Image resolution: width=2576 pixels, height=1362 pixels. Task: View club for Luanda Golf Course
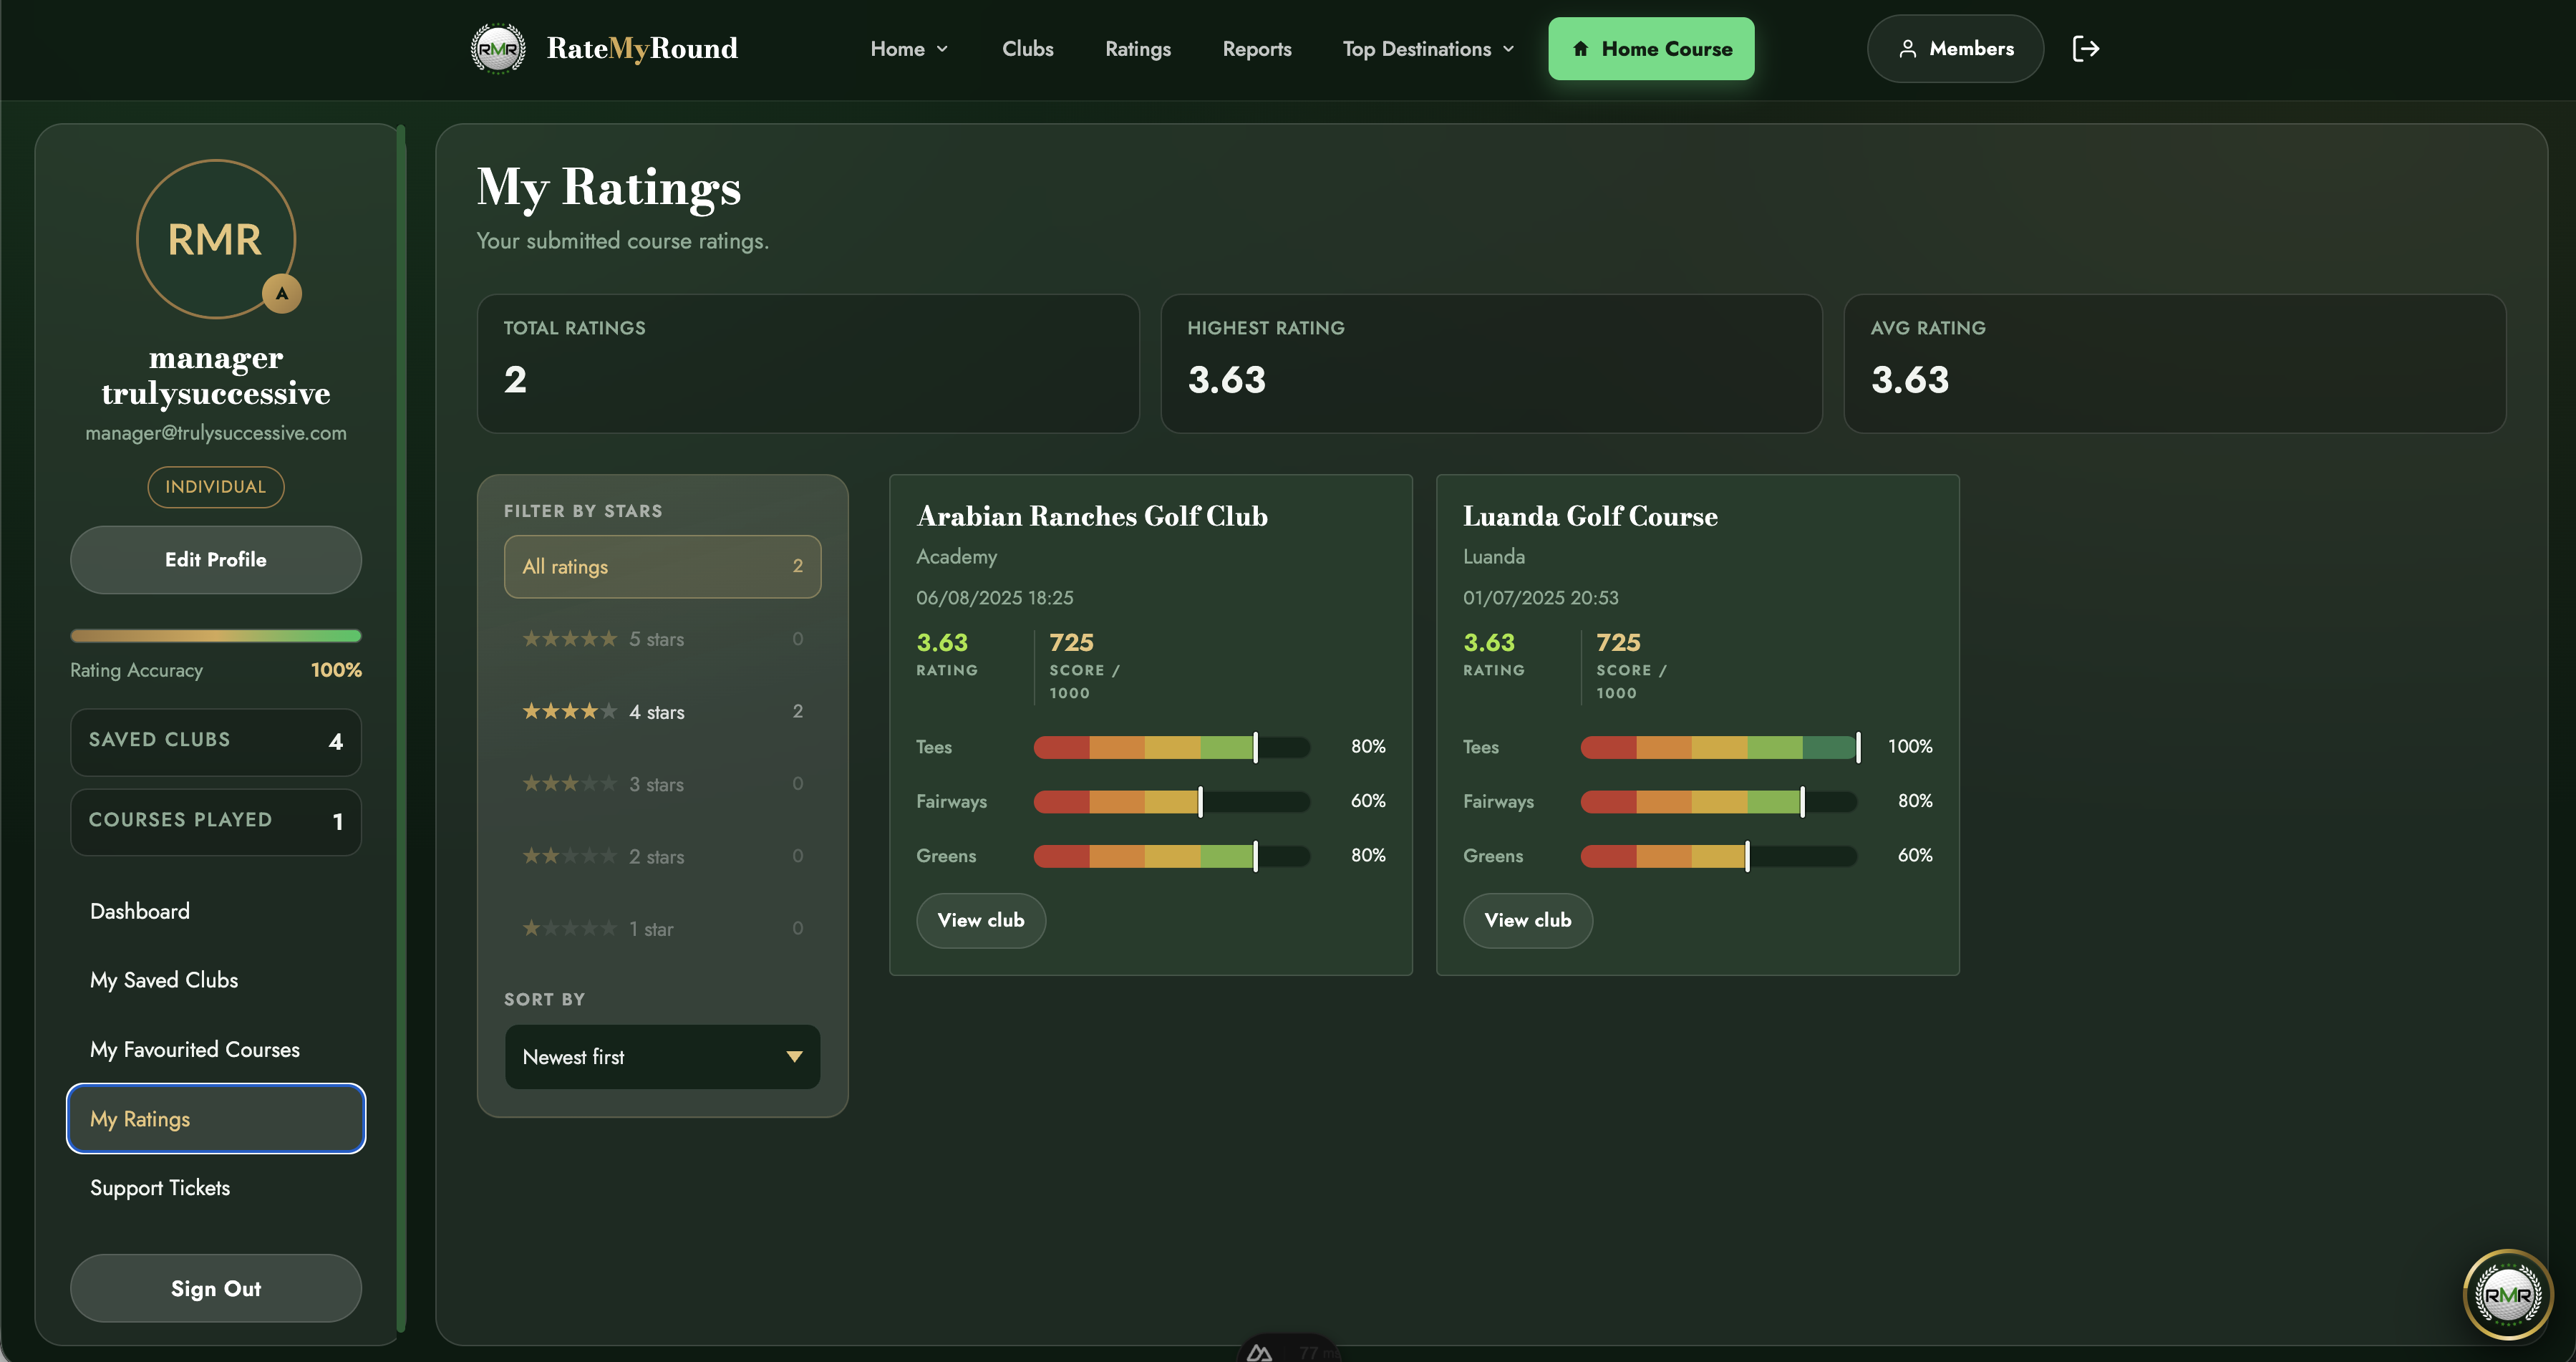point(1528,921)
